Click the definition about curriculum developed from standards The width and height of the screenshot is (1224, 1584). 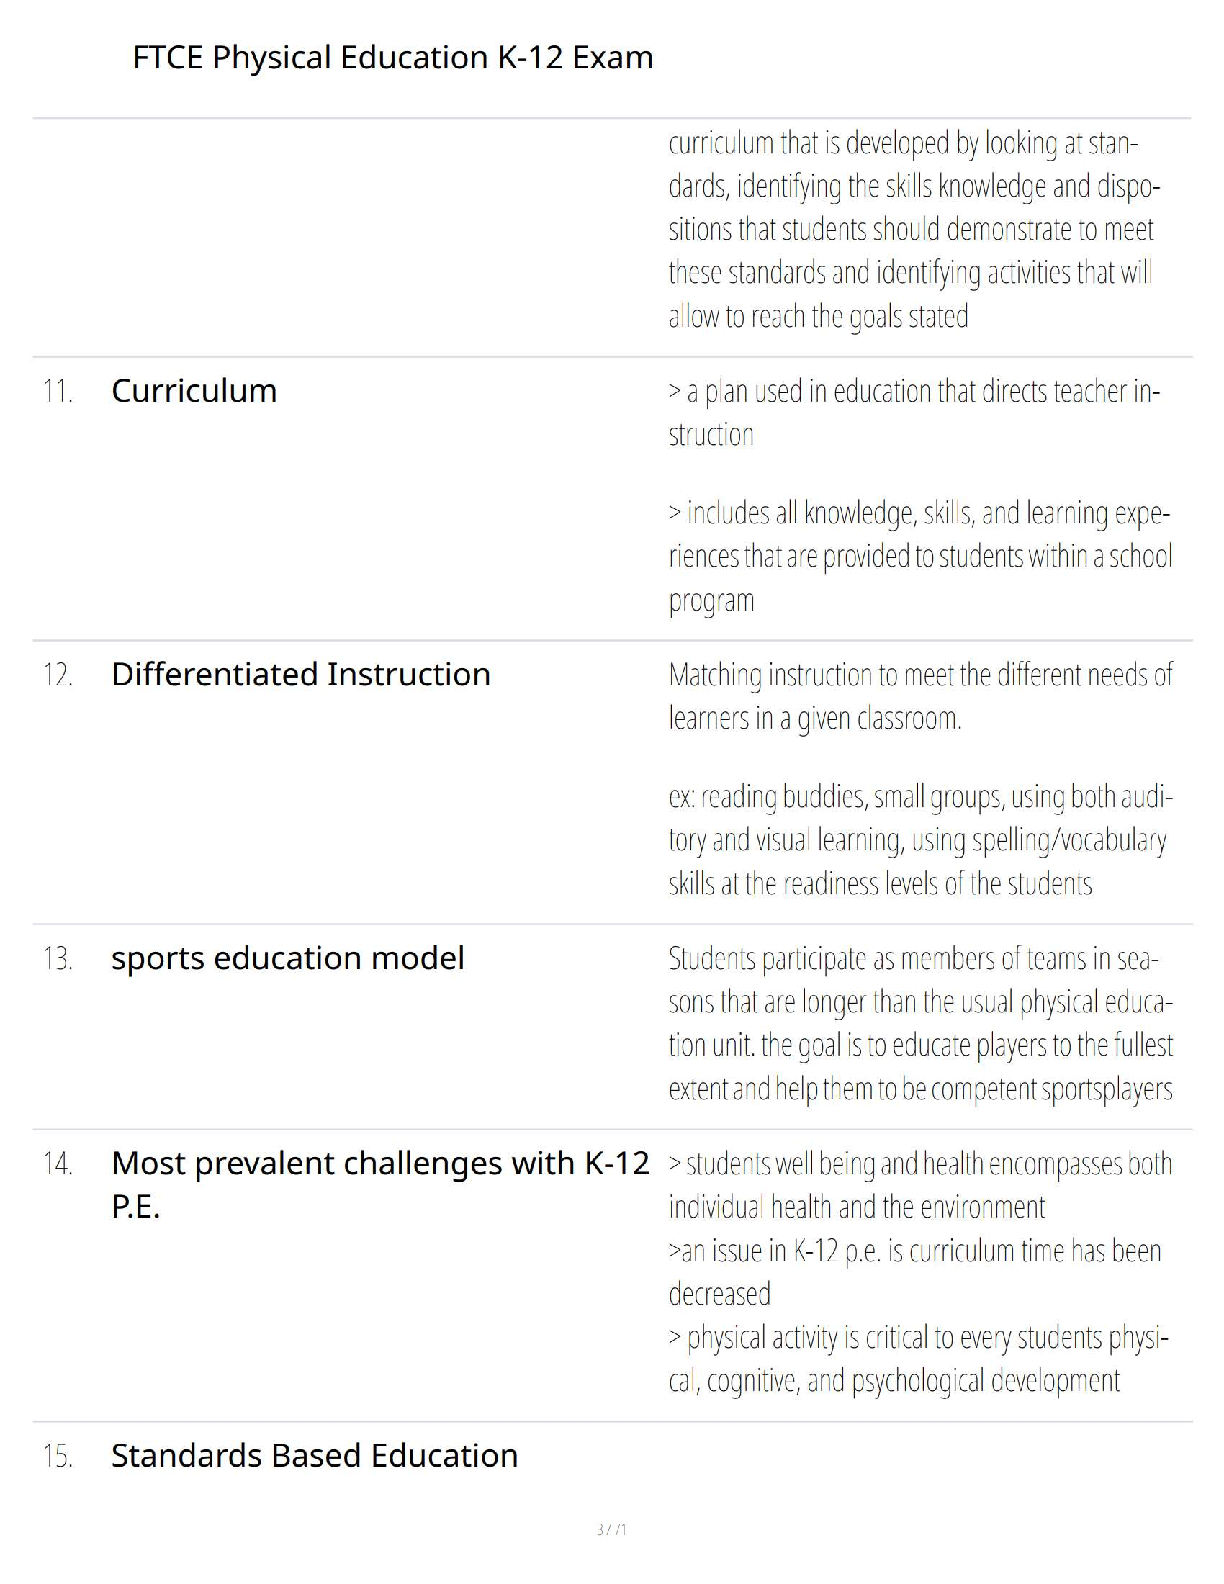pyautogui.click(x=912, y=230)
